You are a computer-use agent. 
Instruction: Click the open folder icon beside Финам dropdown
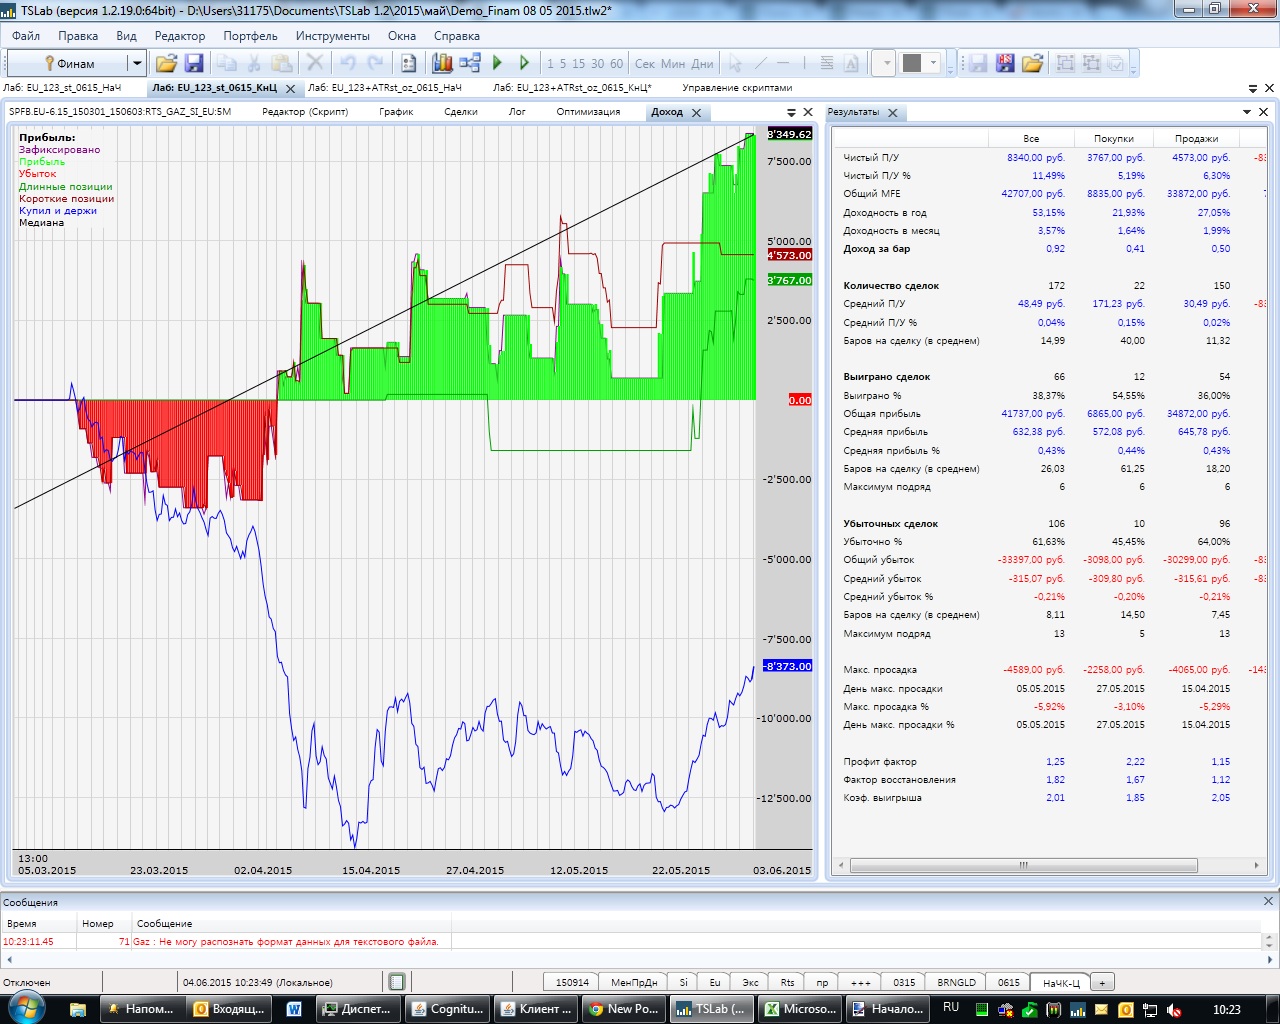166,63
